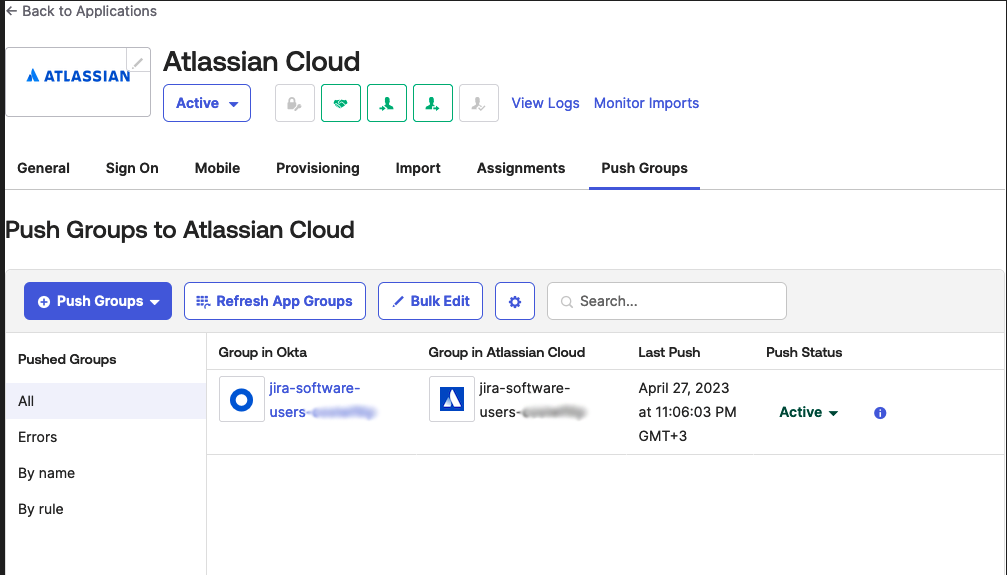Click the Okta group circle icon
Image resolution: width=1007 pixels, height=575 pixels.
tap(241, 400)
